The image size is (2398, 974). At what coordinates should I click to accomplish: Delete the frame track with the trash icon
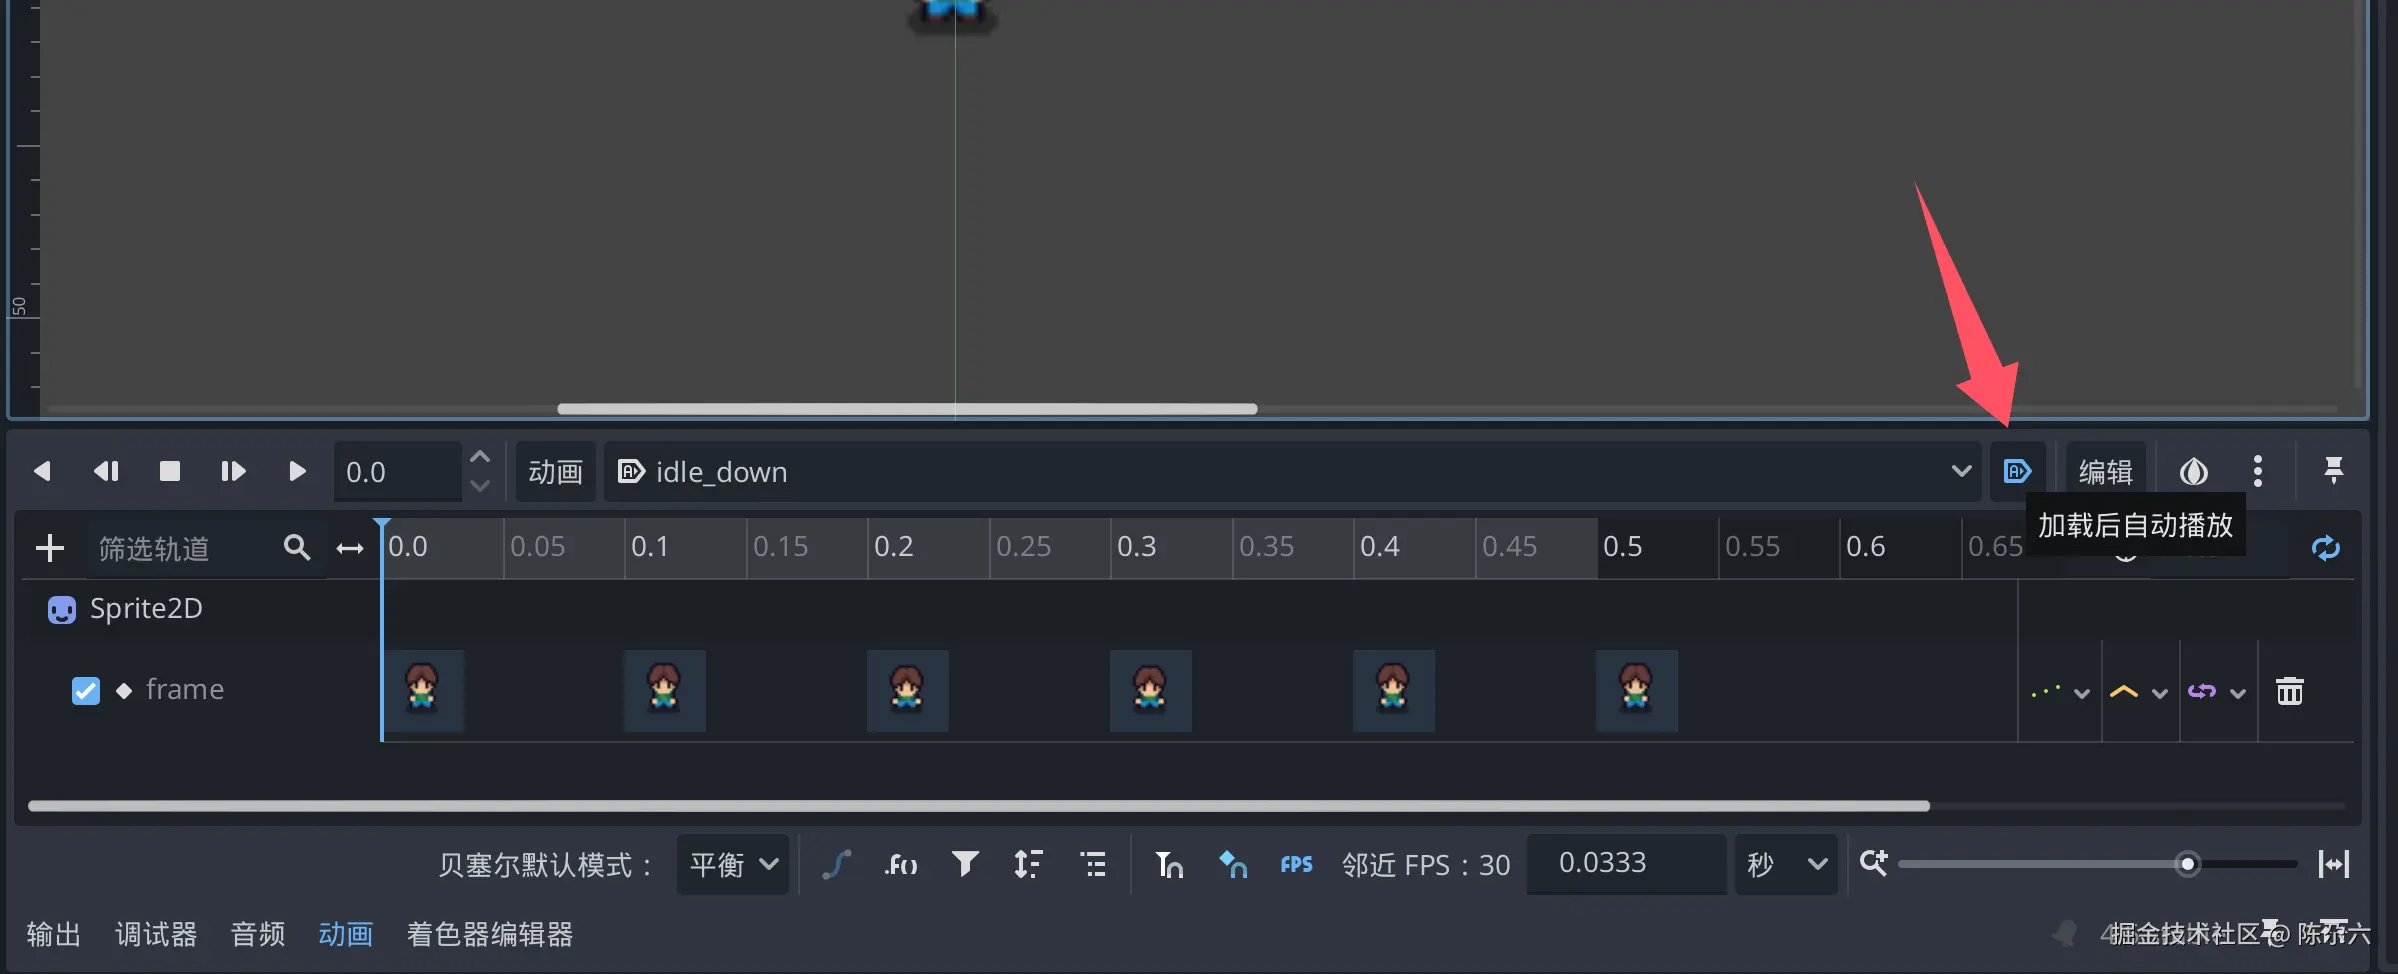(x=2290, y=691)
